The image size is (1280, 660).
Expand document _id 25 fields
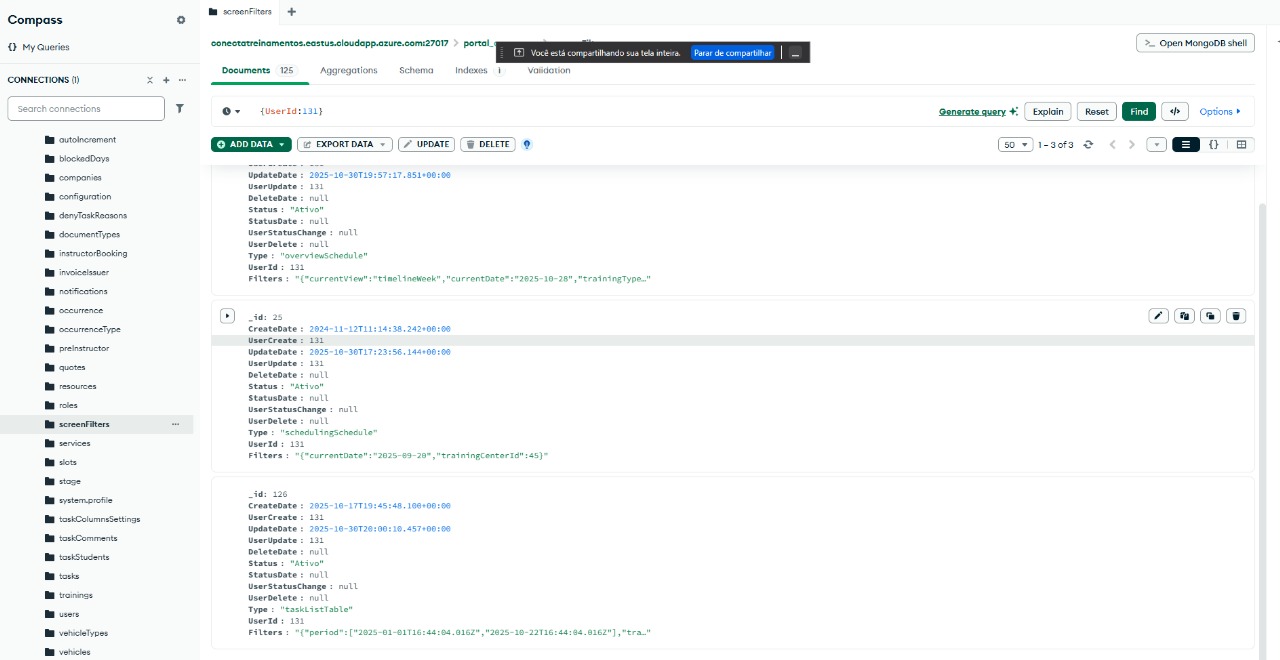coord(227,316)
